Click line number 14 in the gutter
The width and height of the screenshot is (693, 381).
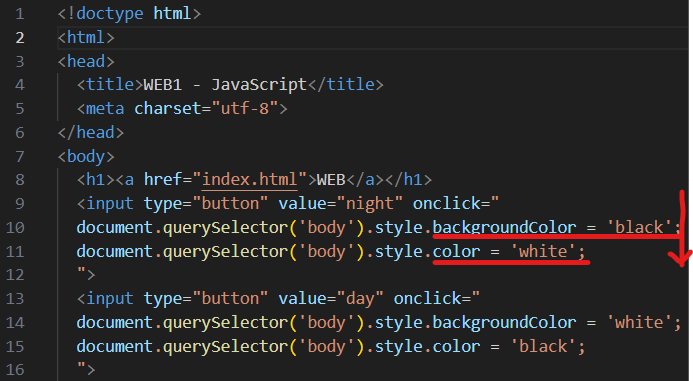pyautogui.click(x=15, y=323)
